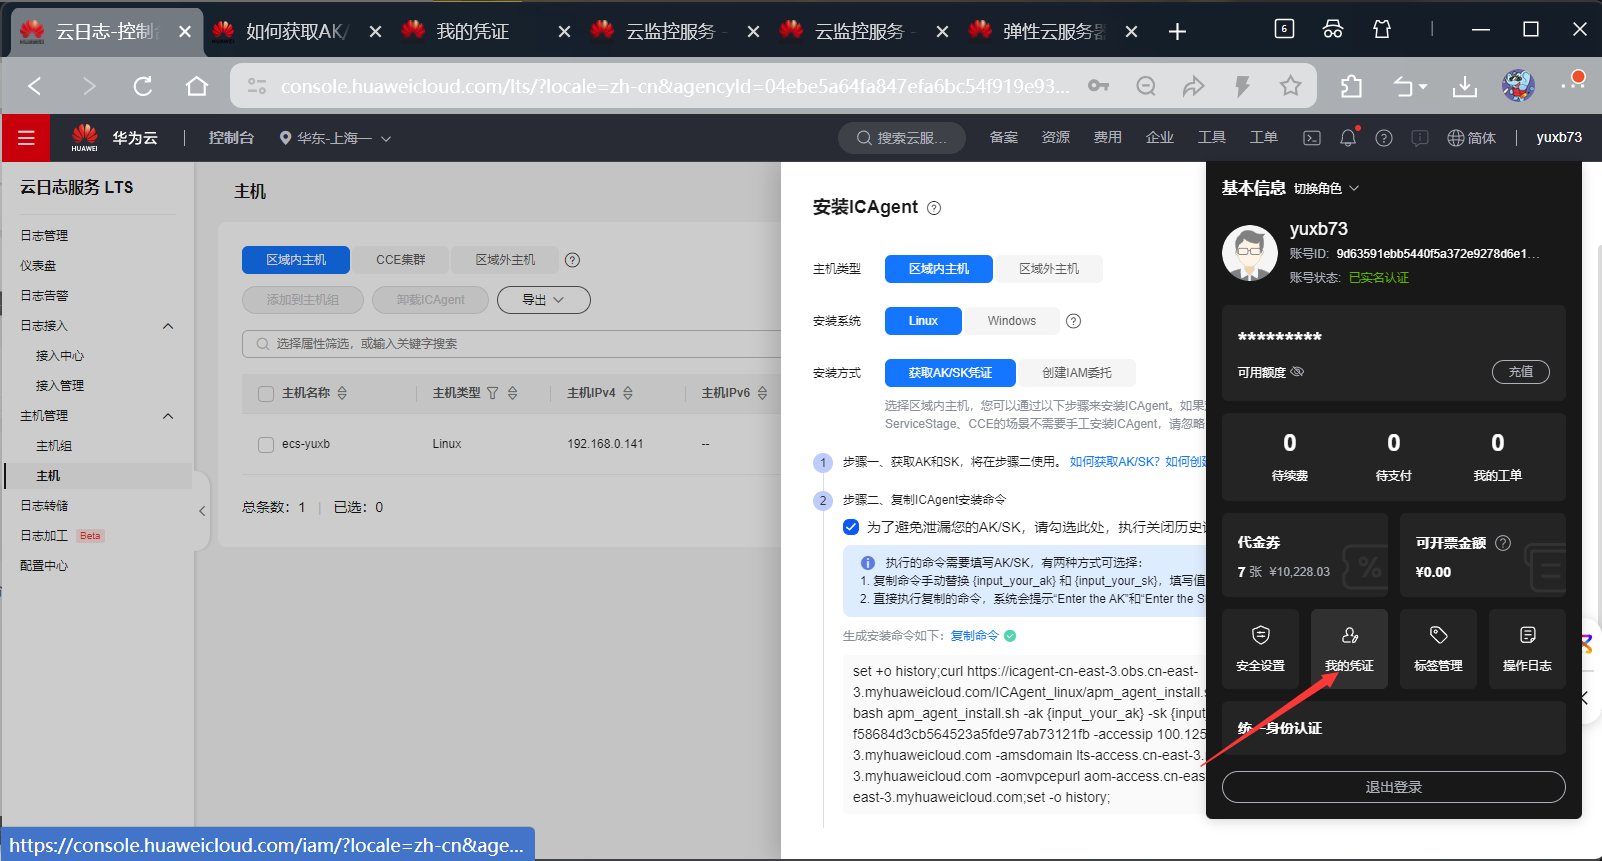The height and width of the screenshot is (861, 1602).
Task: Uncheck the close-history AK/SK checkbox
Action: point(851,527)
